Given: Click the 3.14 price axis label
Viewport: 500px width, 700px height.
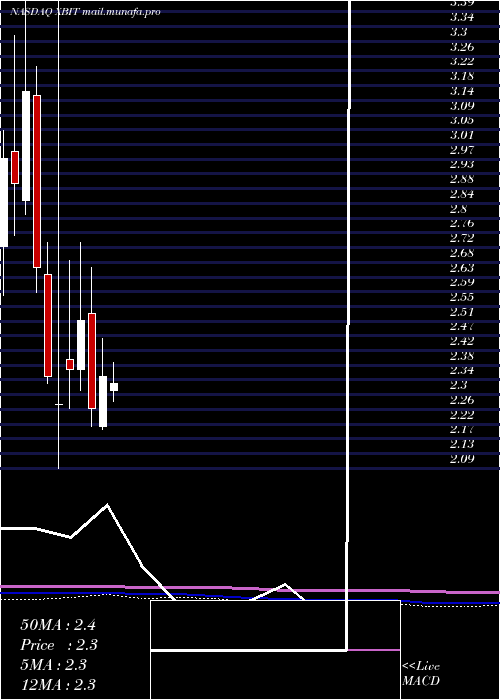Looking at the screenshot, I should [462, 91].
